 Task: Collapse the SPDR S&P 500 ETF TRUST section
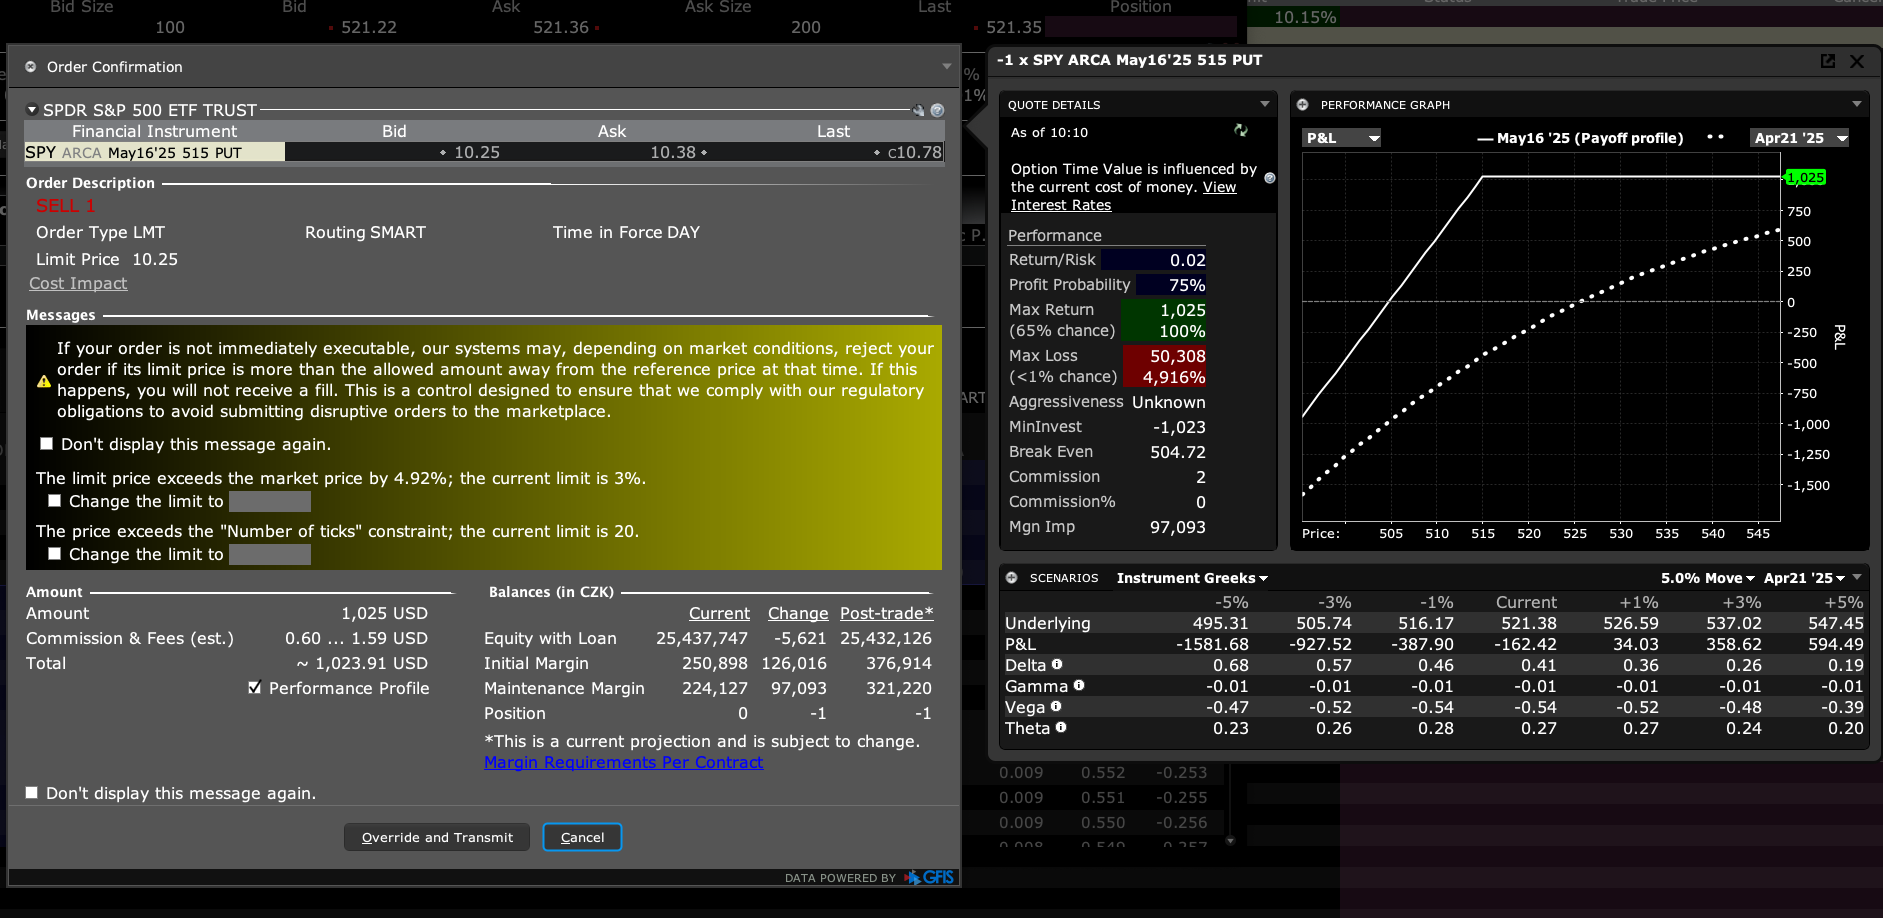click(32, 110)
